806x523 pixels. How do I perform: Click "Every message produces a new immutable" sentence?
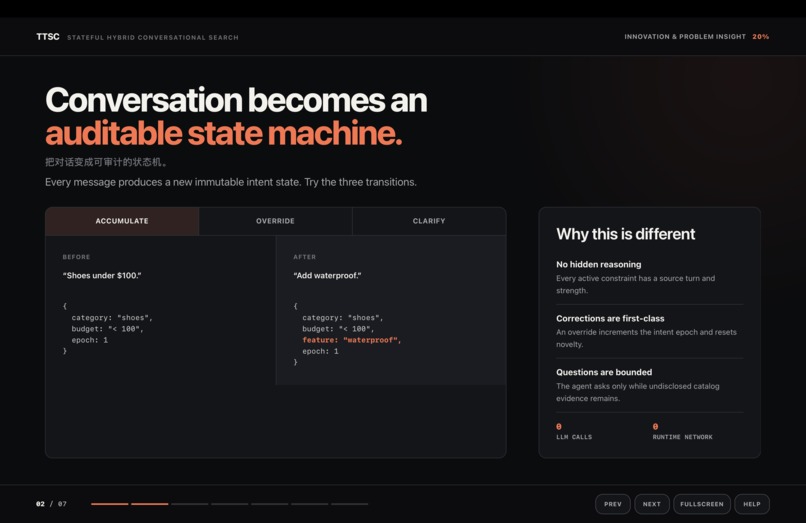tap(231, 182)
